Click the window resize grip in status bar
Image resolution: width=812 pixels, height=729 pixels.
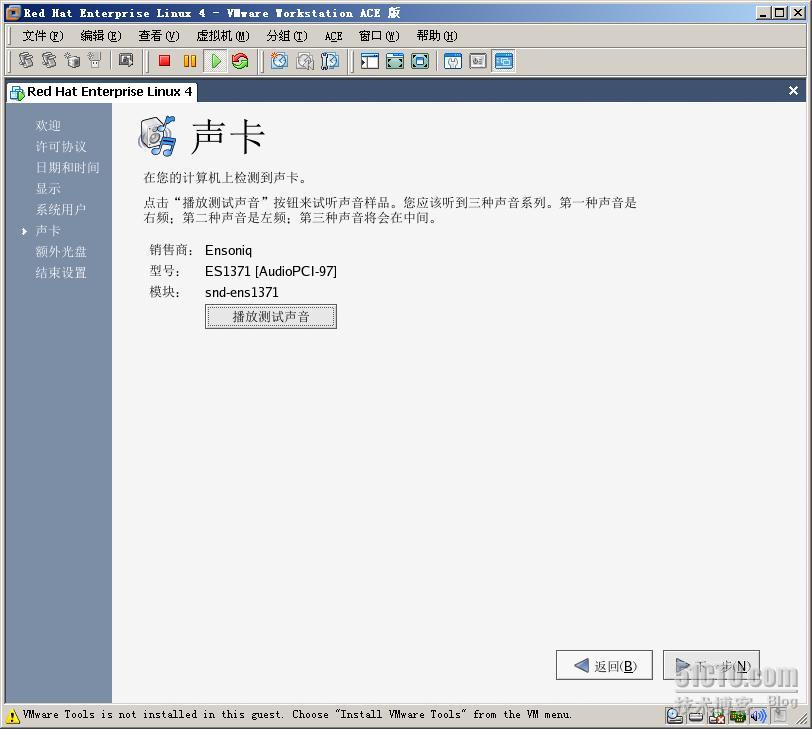pos(803,718)
